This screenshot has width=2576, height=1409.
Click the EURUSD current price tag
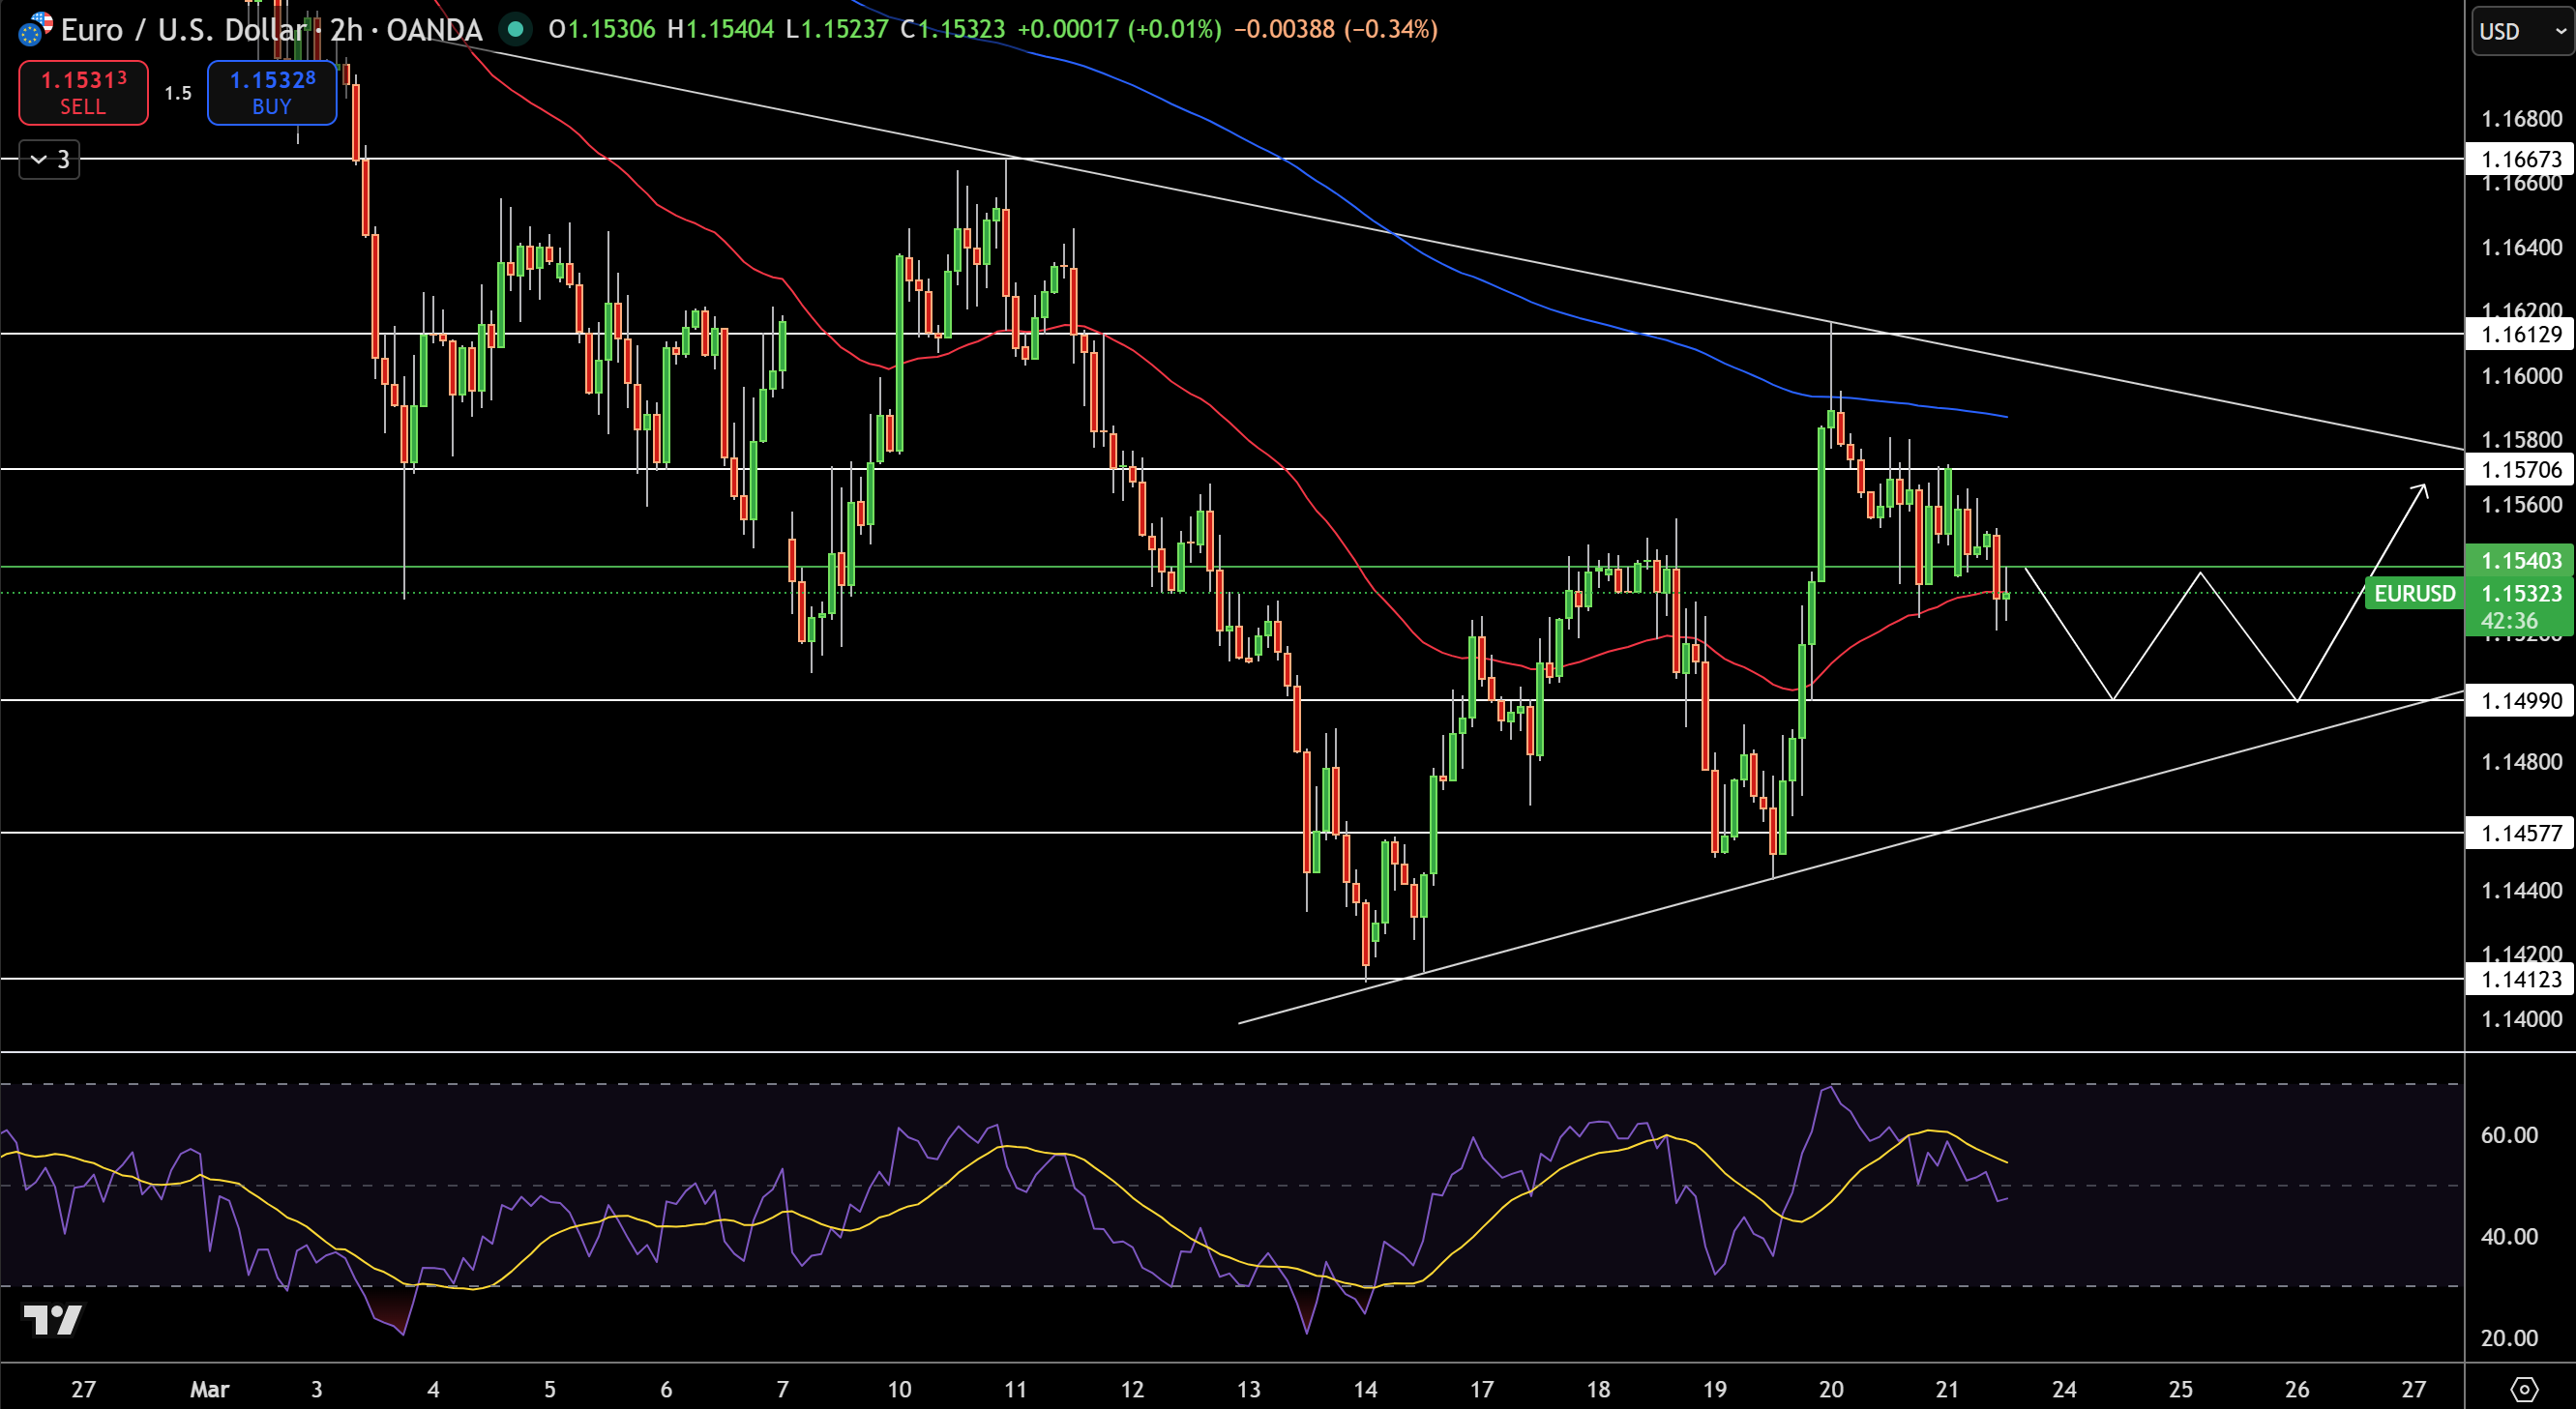point(2414,593)
